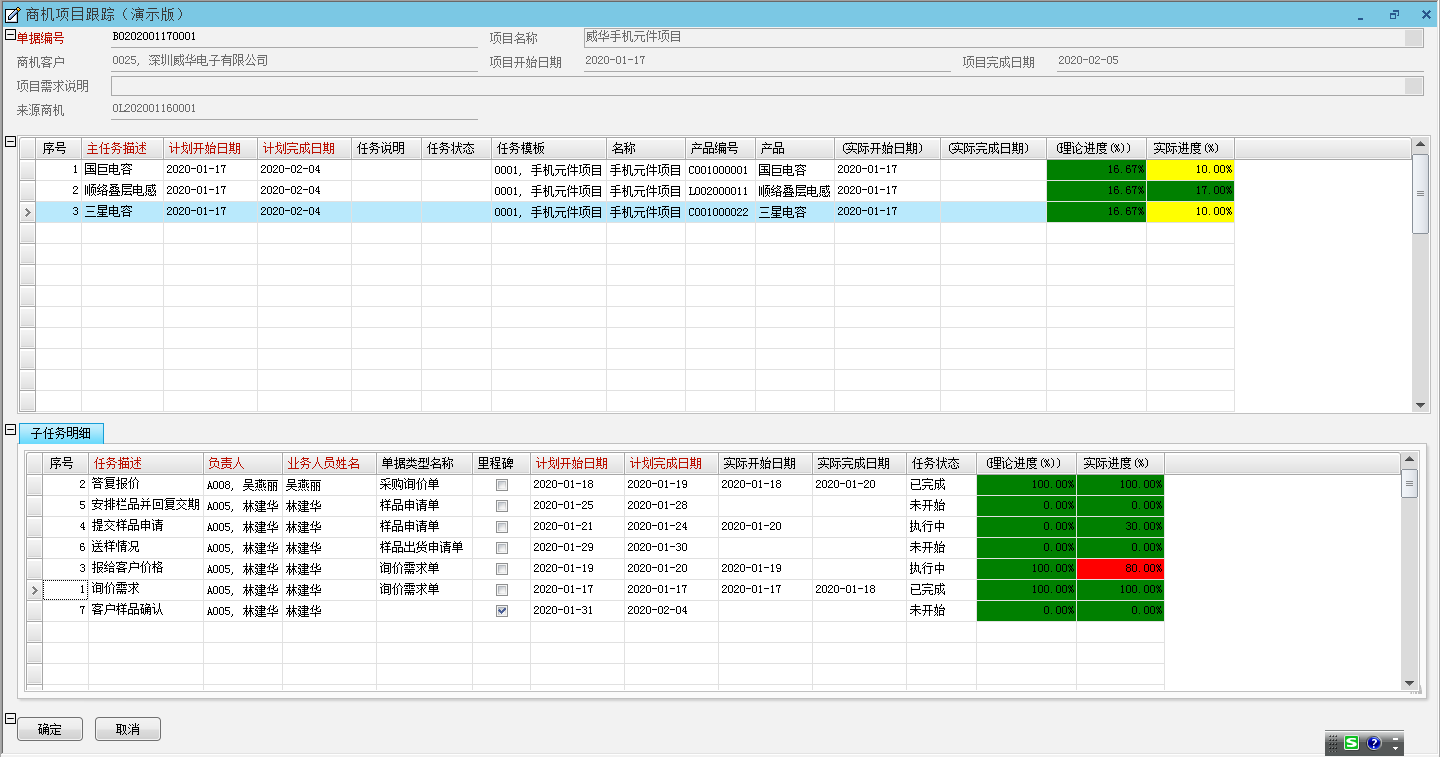Click the 来源商机 field OL202001160001
This screenshot has width=1440, height=757.
294,109
